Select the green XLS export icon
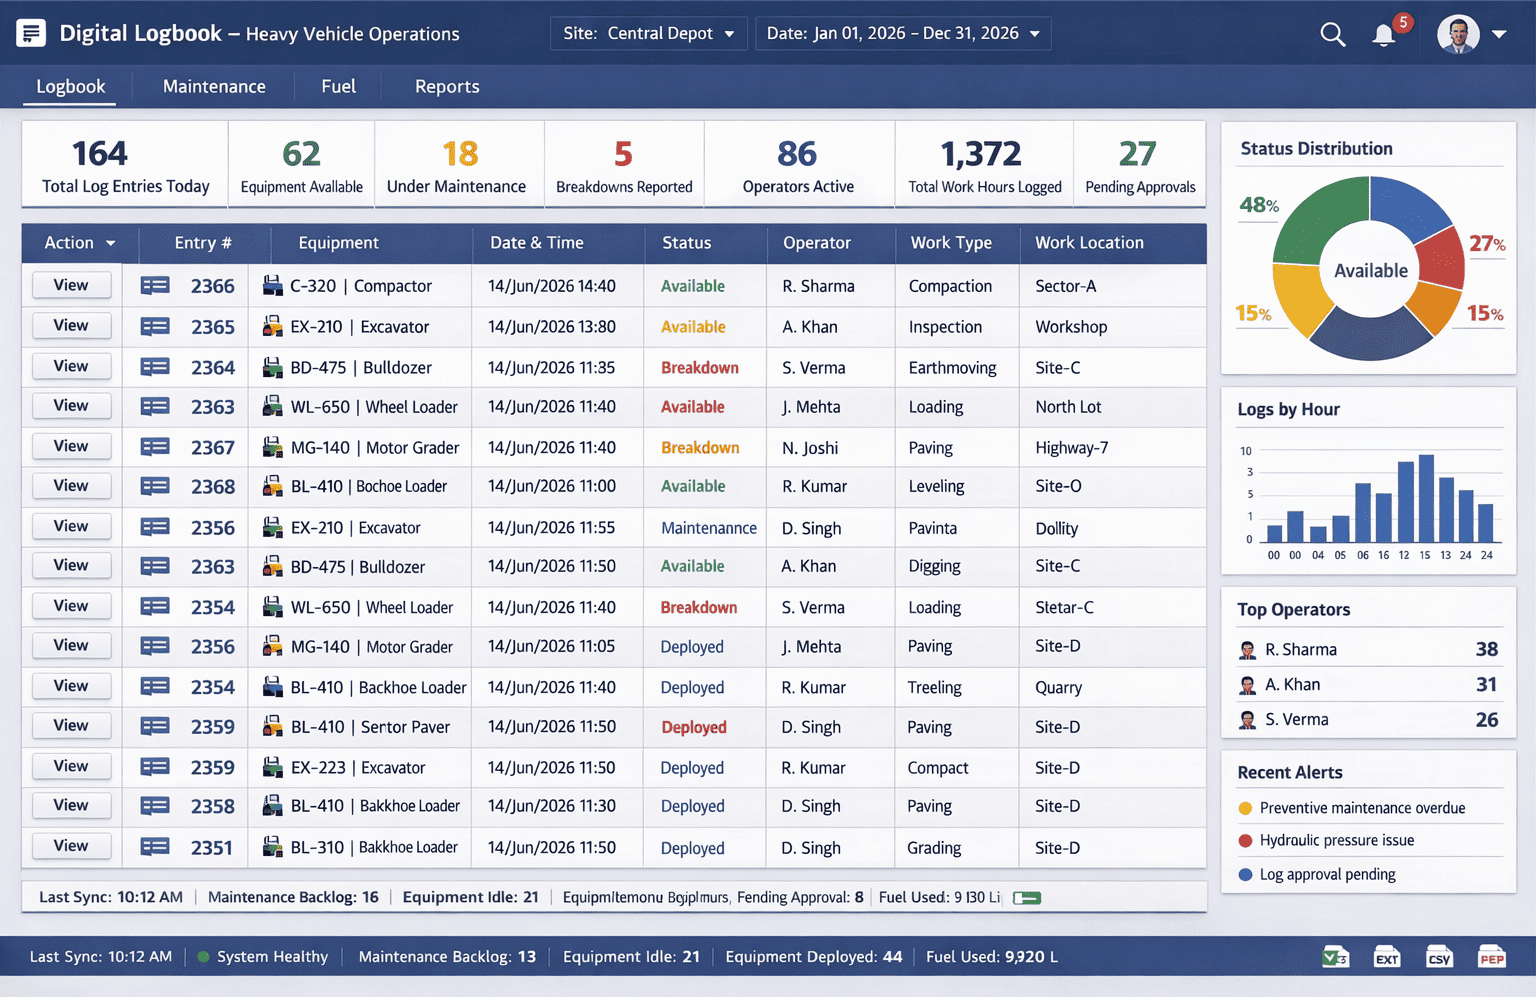 pos(1334,956)
